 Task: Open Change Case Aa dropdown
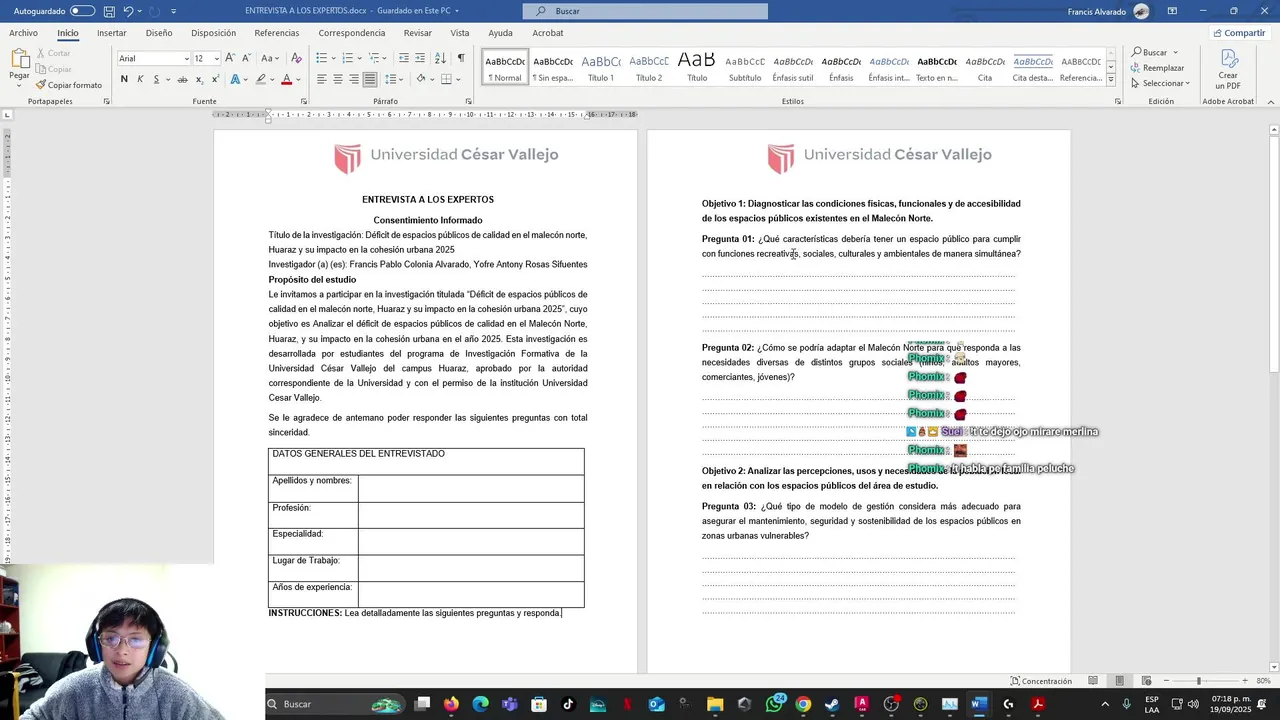(271, 58)
